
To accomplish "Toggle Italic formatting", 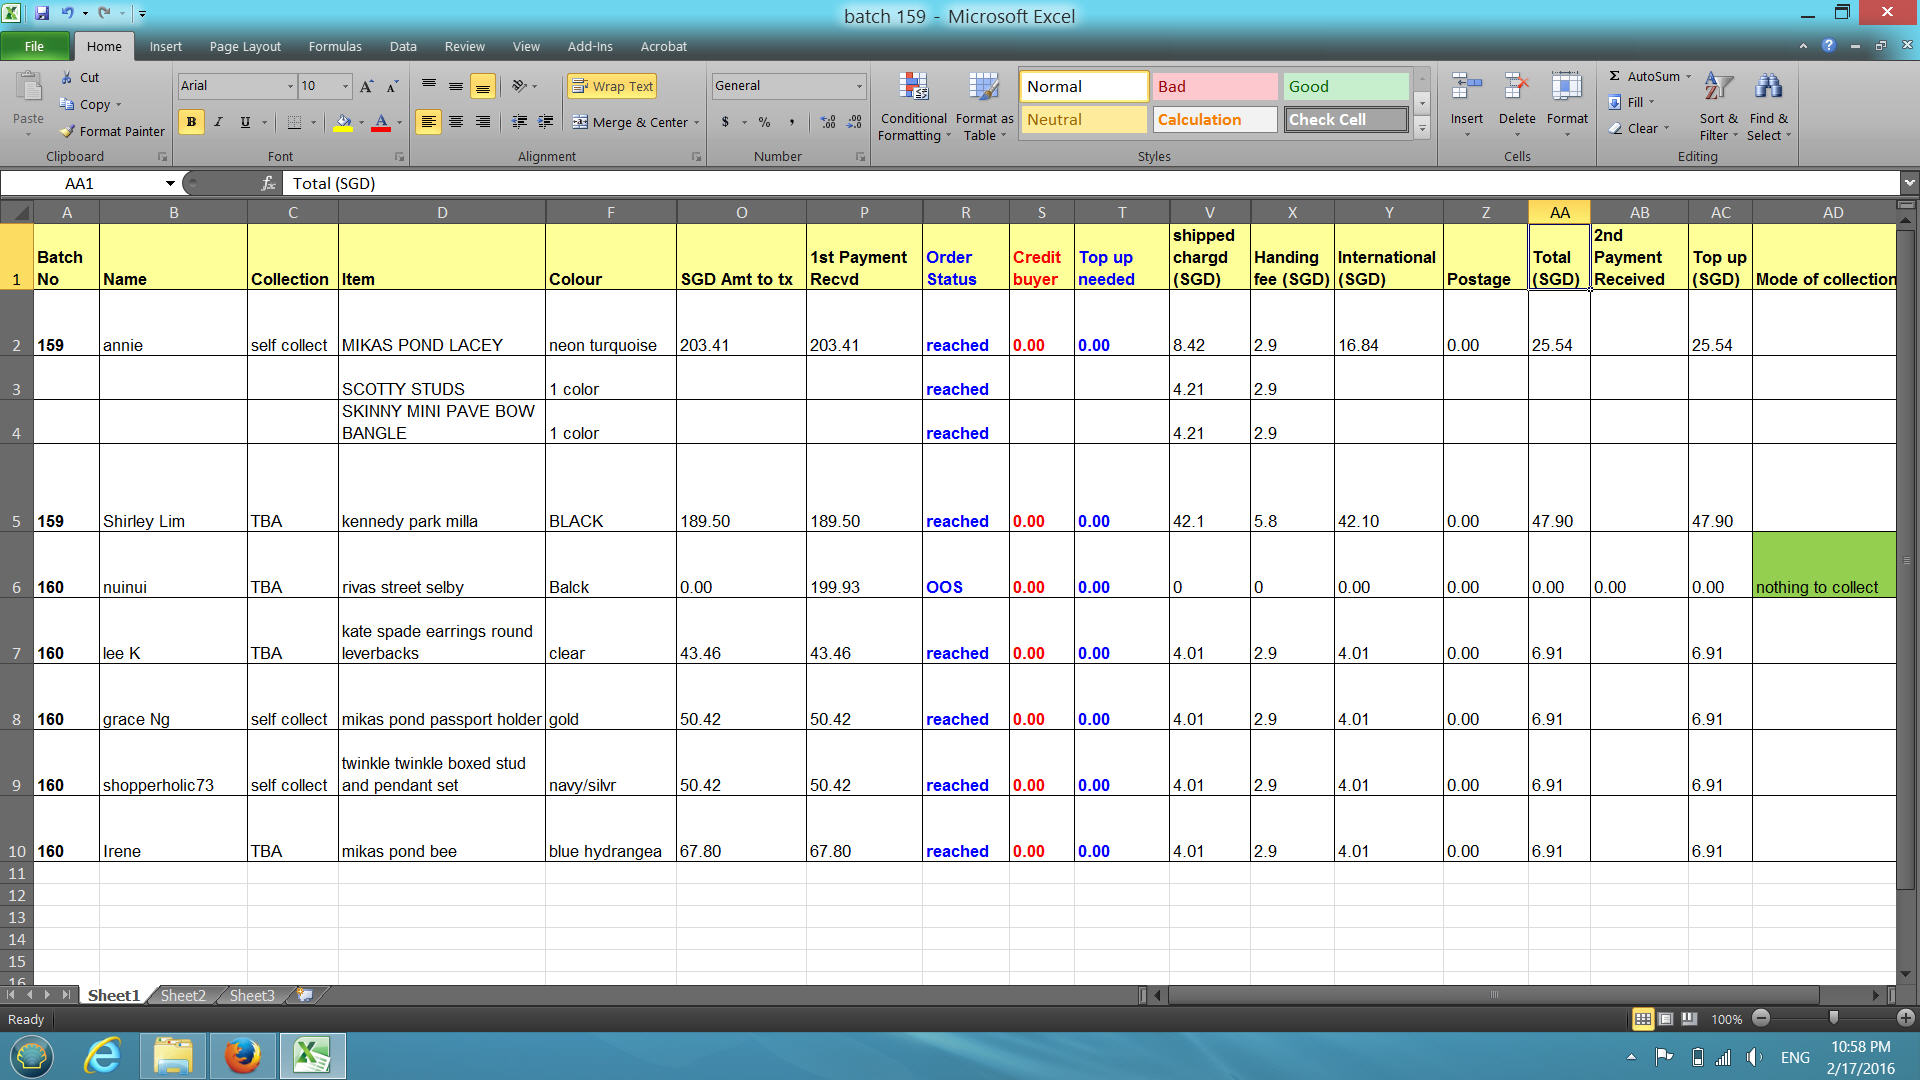I will [218, 122].
